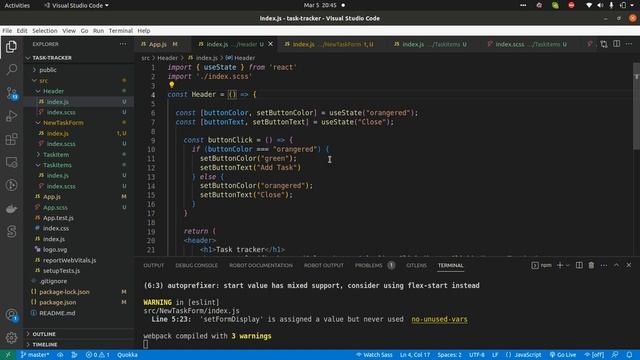Open the File menu
Viewport: 640px width, 360px height.
pyautogui.click(x=7, y=31)
